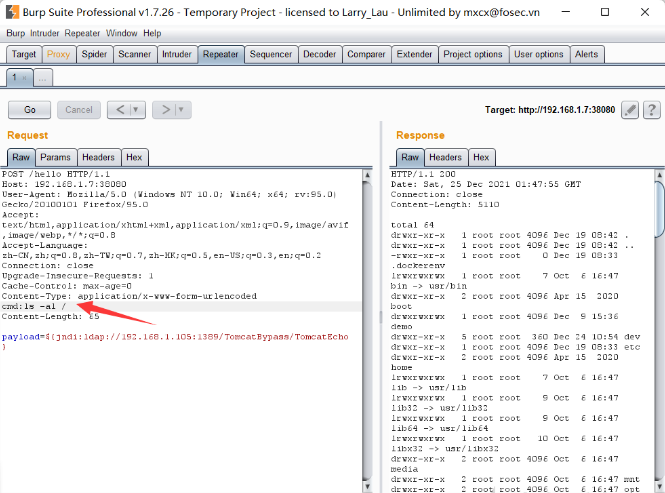665x493 pixels.
Task: Click request pane scrollbar down arrow
Action: pyautogui.click(x=368, y=486)
